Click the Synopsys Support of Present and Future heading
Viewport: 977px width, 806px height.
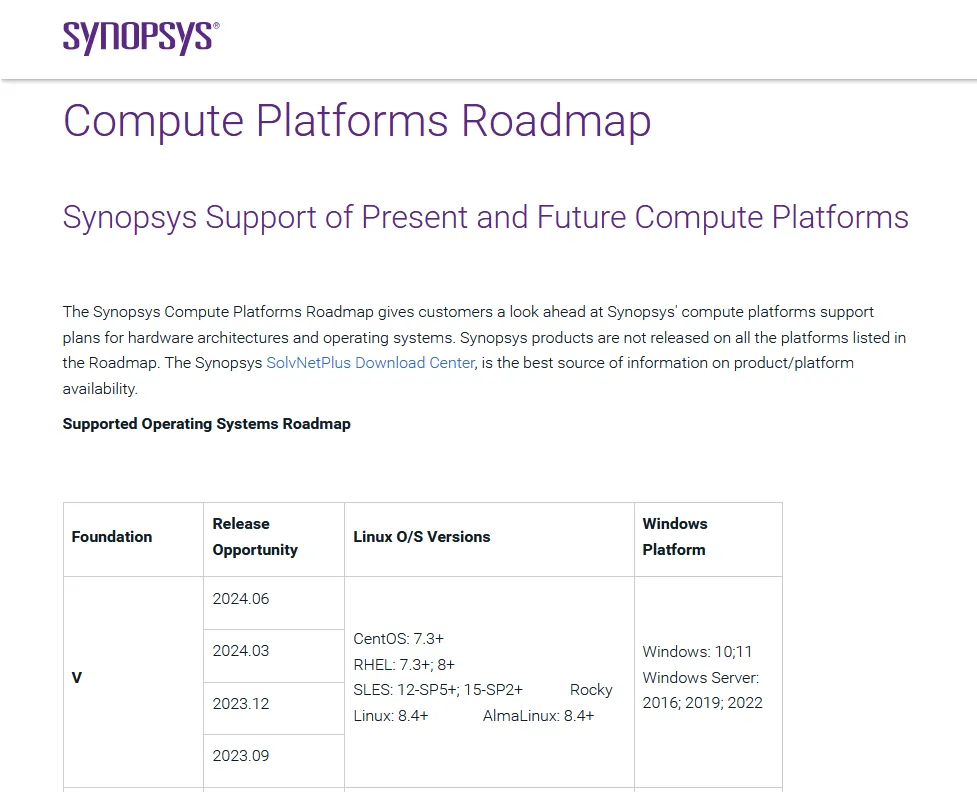[485, 217]
